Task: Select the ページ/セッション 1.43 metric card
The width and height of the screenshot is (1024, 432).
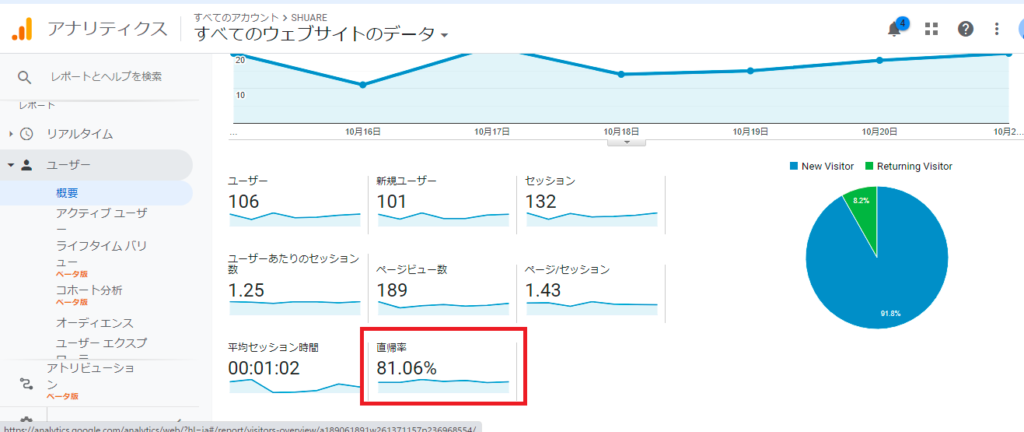Action: (x=591, y=290)
